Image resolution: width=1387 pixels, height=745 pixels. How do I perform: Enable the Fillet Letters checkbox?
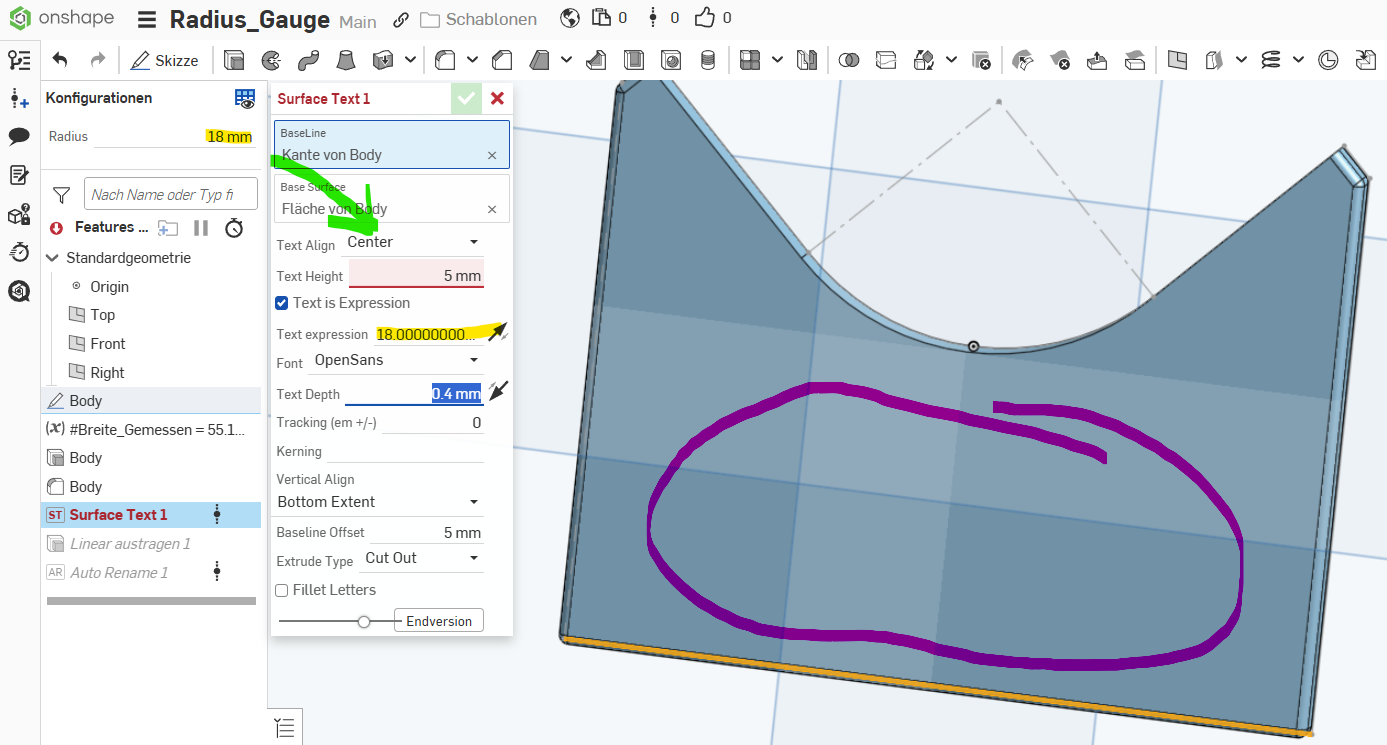pos(282,590)
